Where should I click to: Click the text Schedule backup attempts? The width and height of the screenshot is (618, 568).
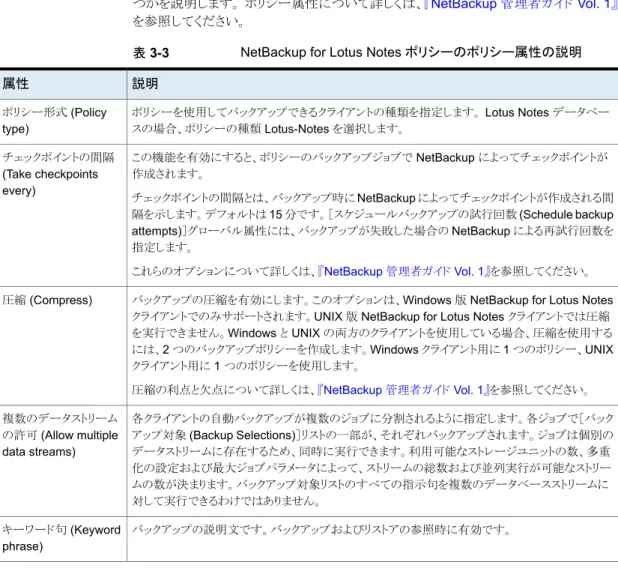pyautogui.click(x=372, y=222)
